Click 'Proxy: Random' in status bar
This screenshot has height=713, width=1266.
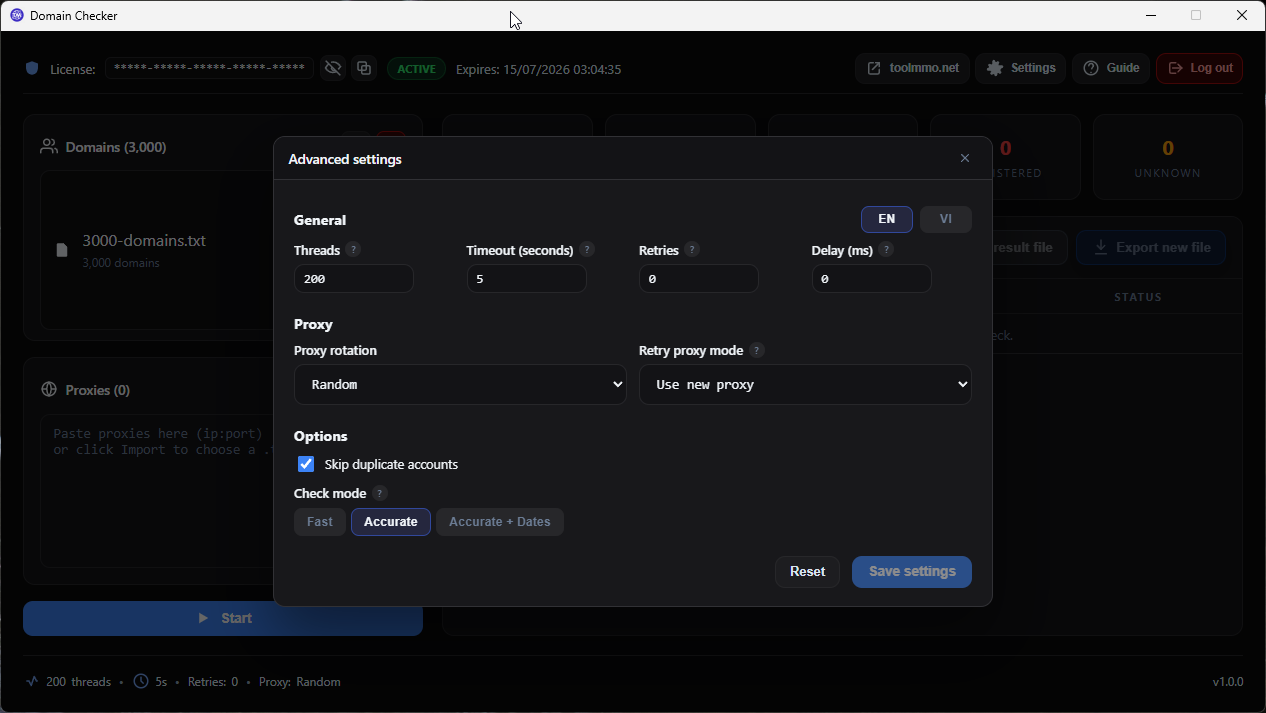click(x=299, y=682)
